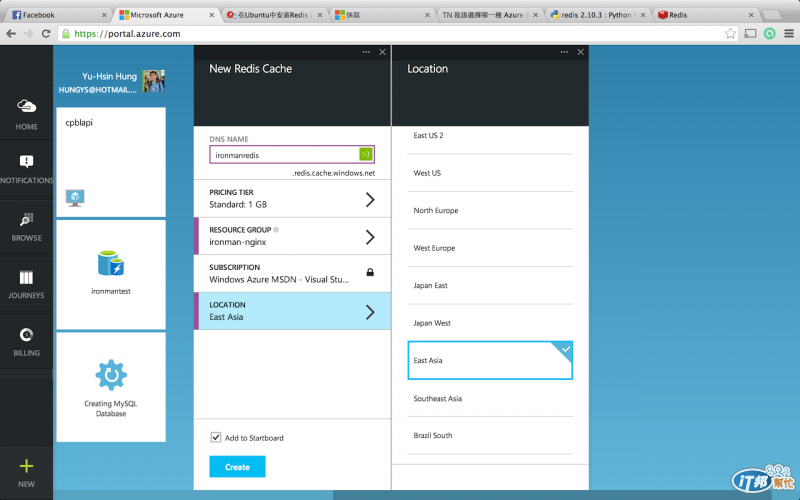
Task: Open the more options dots on Location blade
Action: pos(564,52)
